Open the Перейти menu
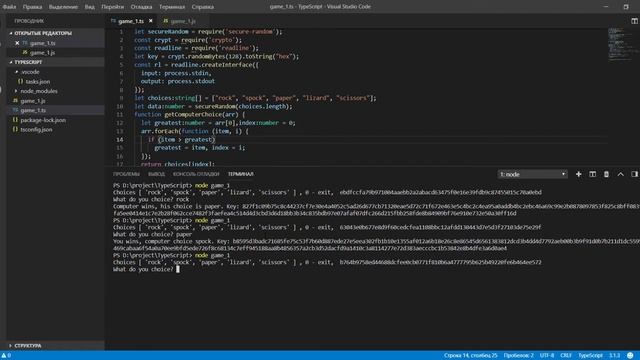The height and width of the screenshot is (360, 640). point(112,7)
